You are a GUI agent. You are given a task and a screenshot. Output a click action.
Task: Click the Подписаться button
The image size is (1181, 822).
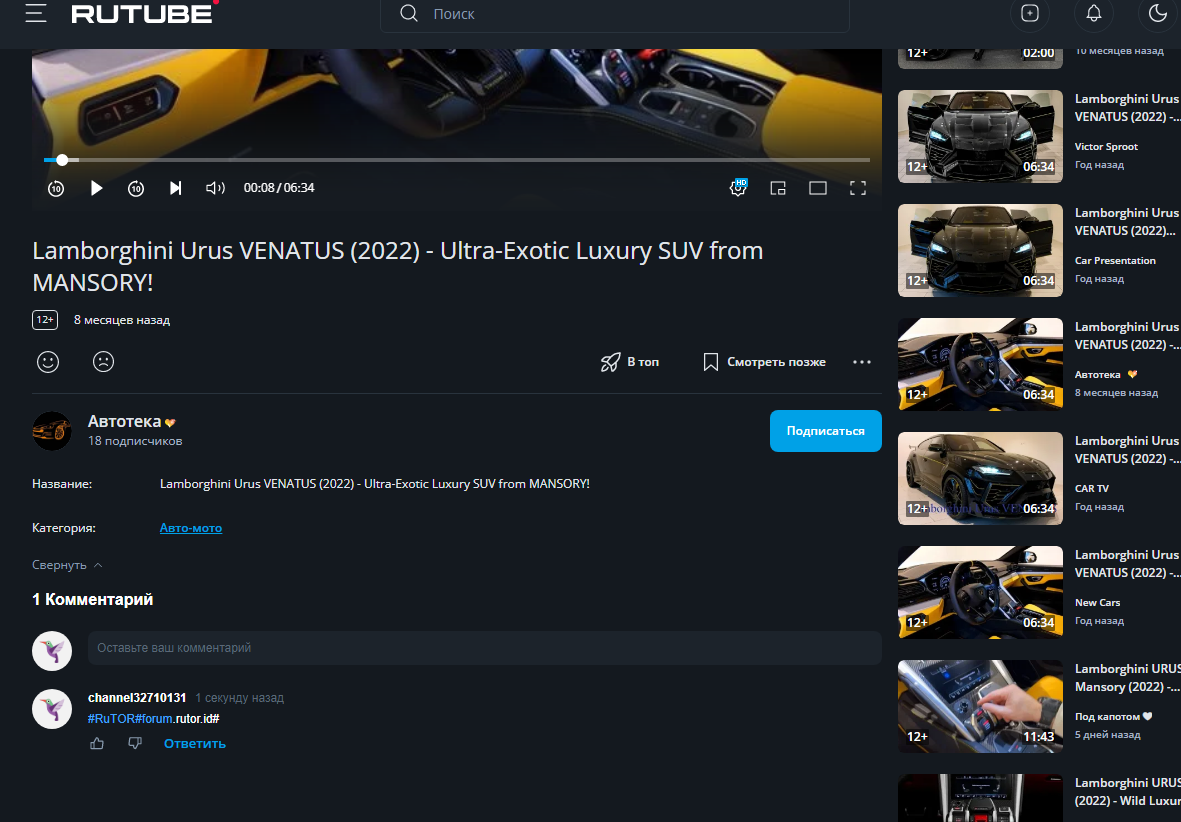[x=825, y=431]
